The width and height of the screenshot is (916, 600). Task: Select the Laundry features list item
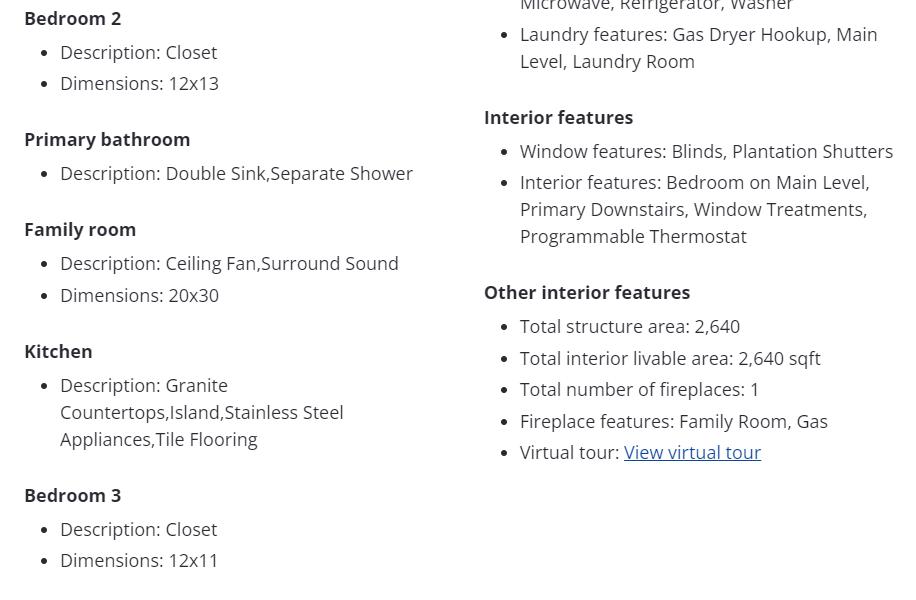pos(698,48)
